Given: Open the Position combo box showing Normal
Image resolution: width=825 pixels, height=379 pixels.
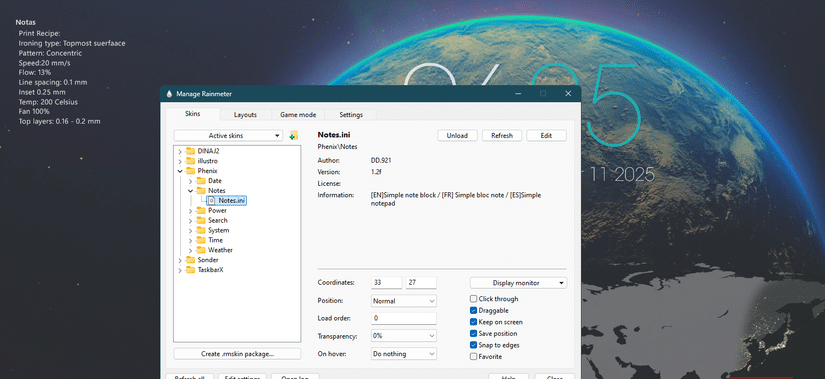Looking at the screenshot, I should click(404, 301).
